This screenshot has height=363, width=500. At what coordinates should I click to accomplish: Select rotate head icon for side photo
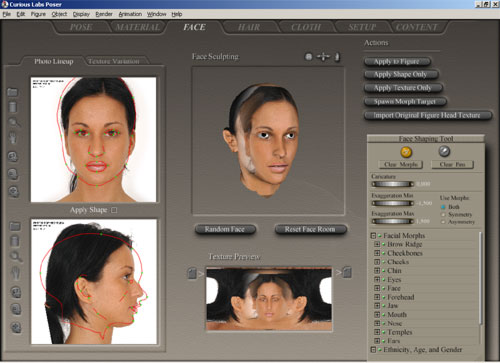coord(16,292)
